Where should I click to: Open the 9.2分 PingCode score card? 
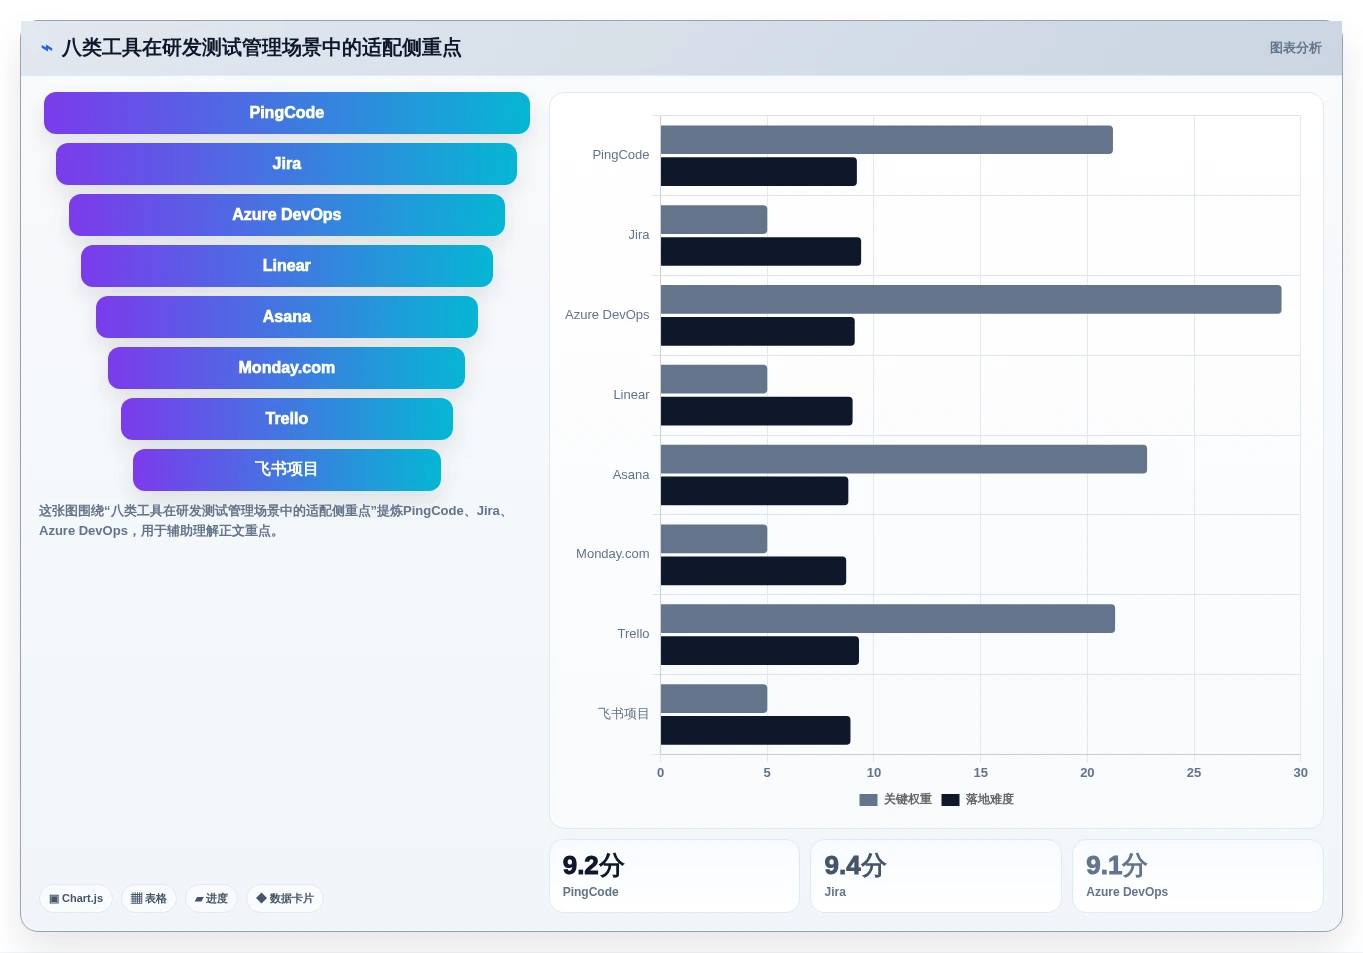point(674,876)
